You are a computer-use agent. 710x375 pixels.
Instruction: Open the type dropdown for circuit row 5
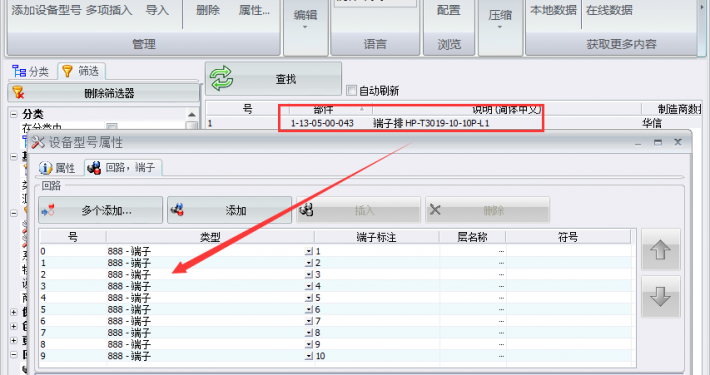309,309
